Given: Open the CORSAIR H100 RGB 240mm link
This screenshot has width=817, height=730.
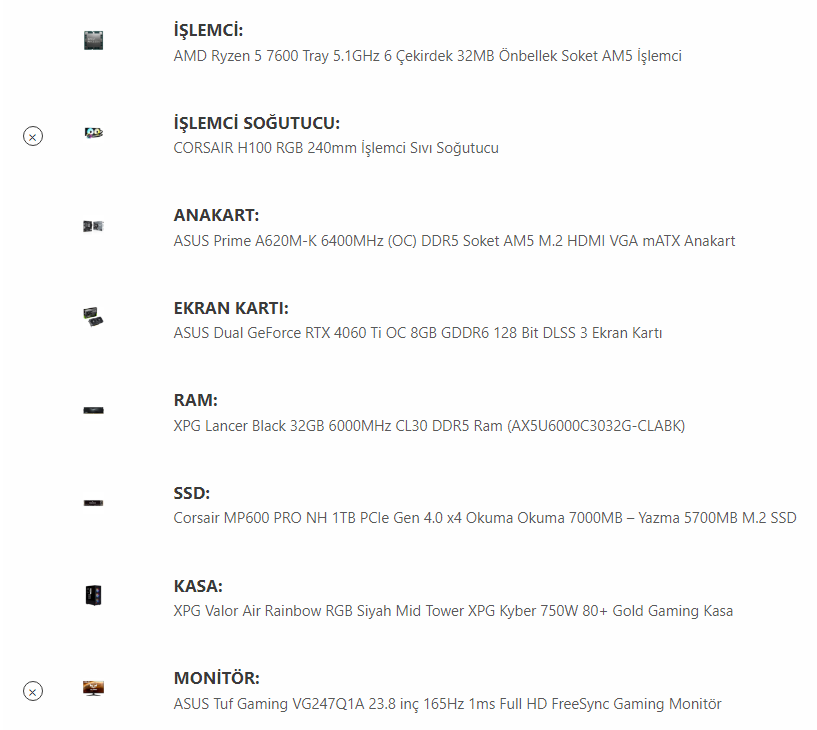Looking at the screenshot, I should 336,148.
